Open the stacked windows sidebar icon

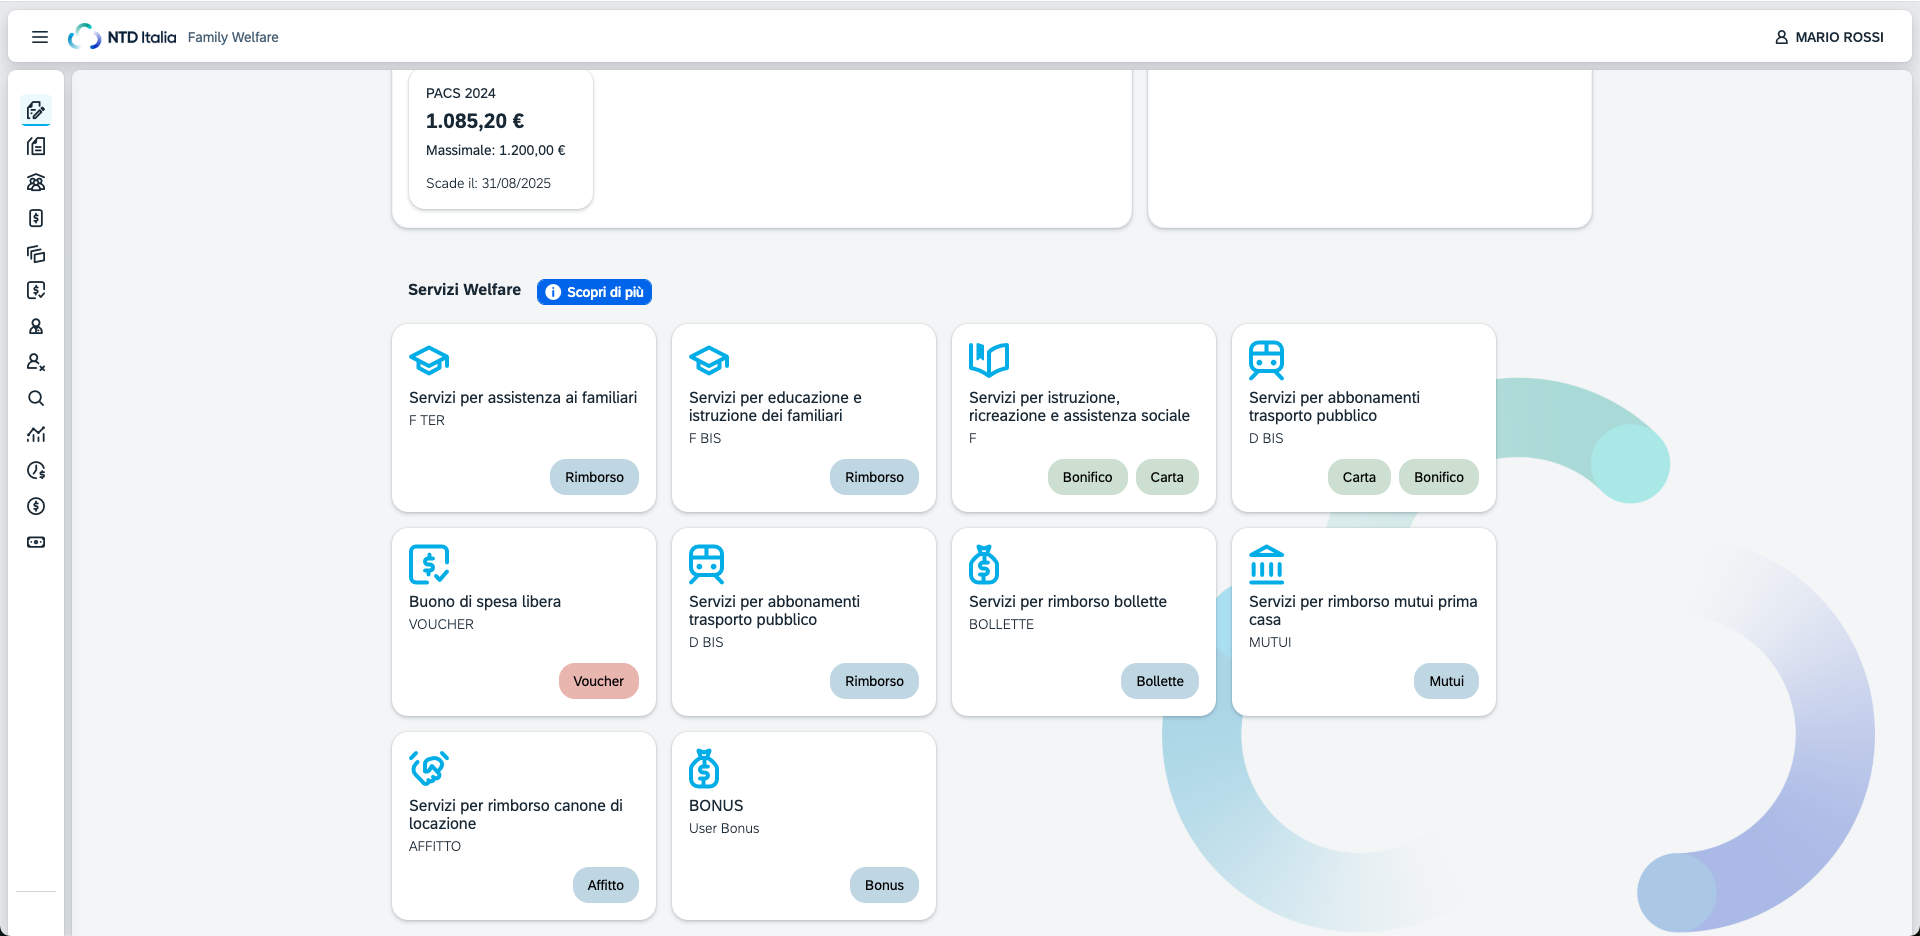(36, 254)
